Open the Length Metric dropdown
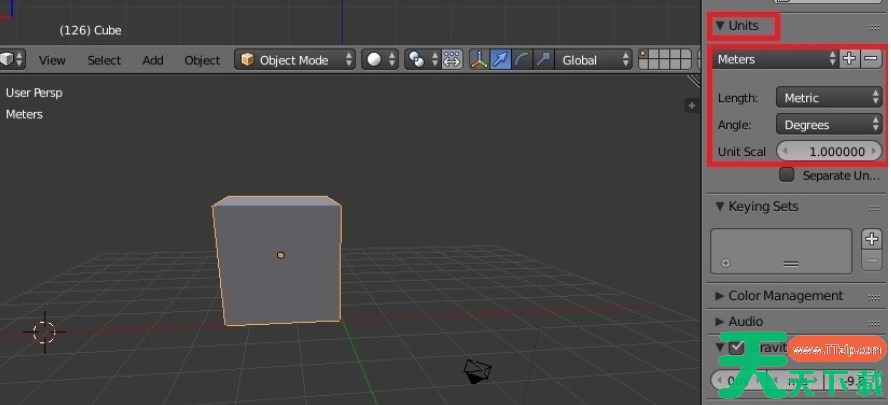 (829, 98)
